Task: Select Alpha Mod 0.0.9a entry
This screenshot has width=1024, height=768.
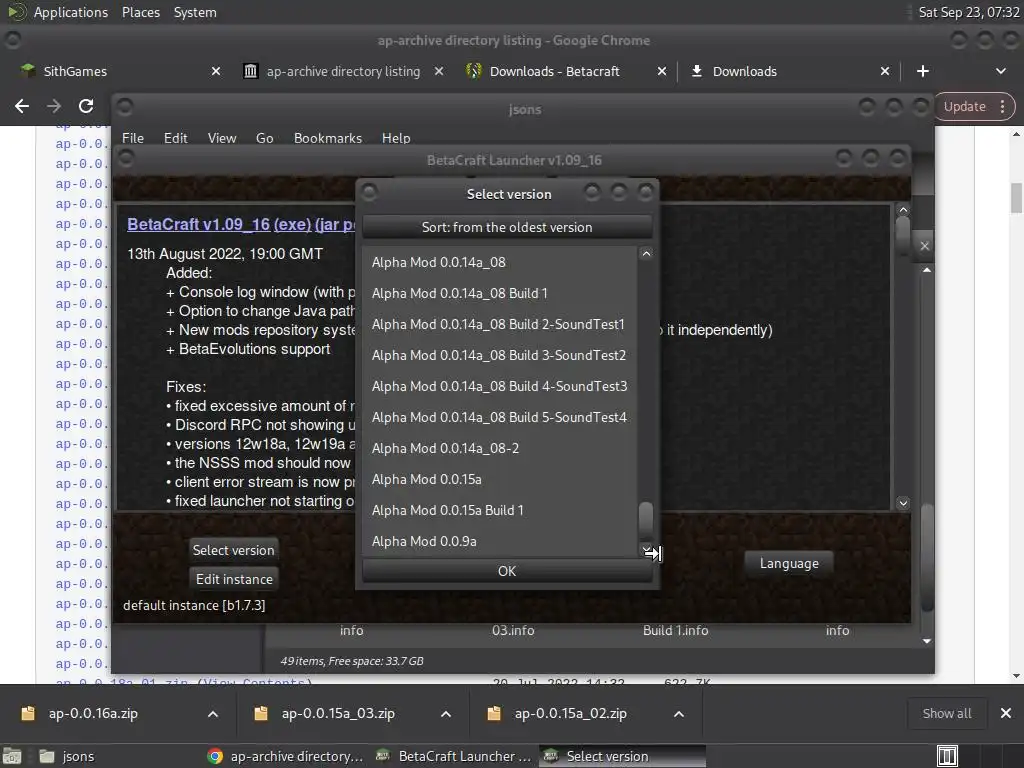Action: tap(500, 541)
